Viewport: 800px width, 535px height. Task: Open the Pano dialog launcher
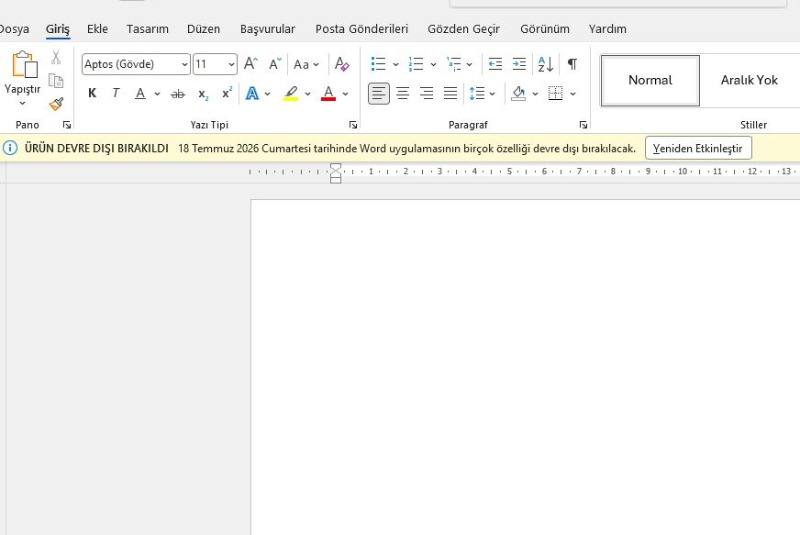click(67, 125)
